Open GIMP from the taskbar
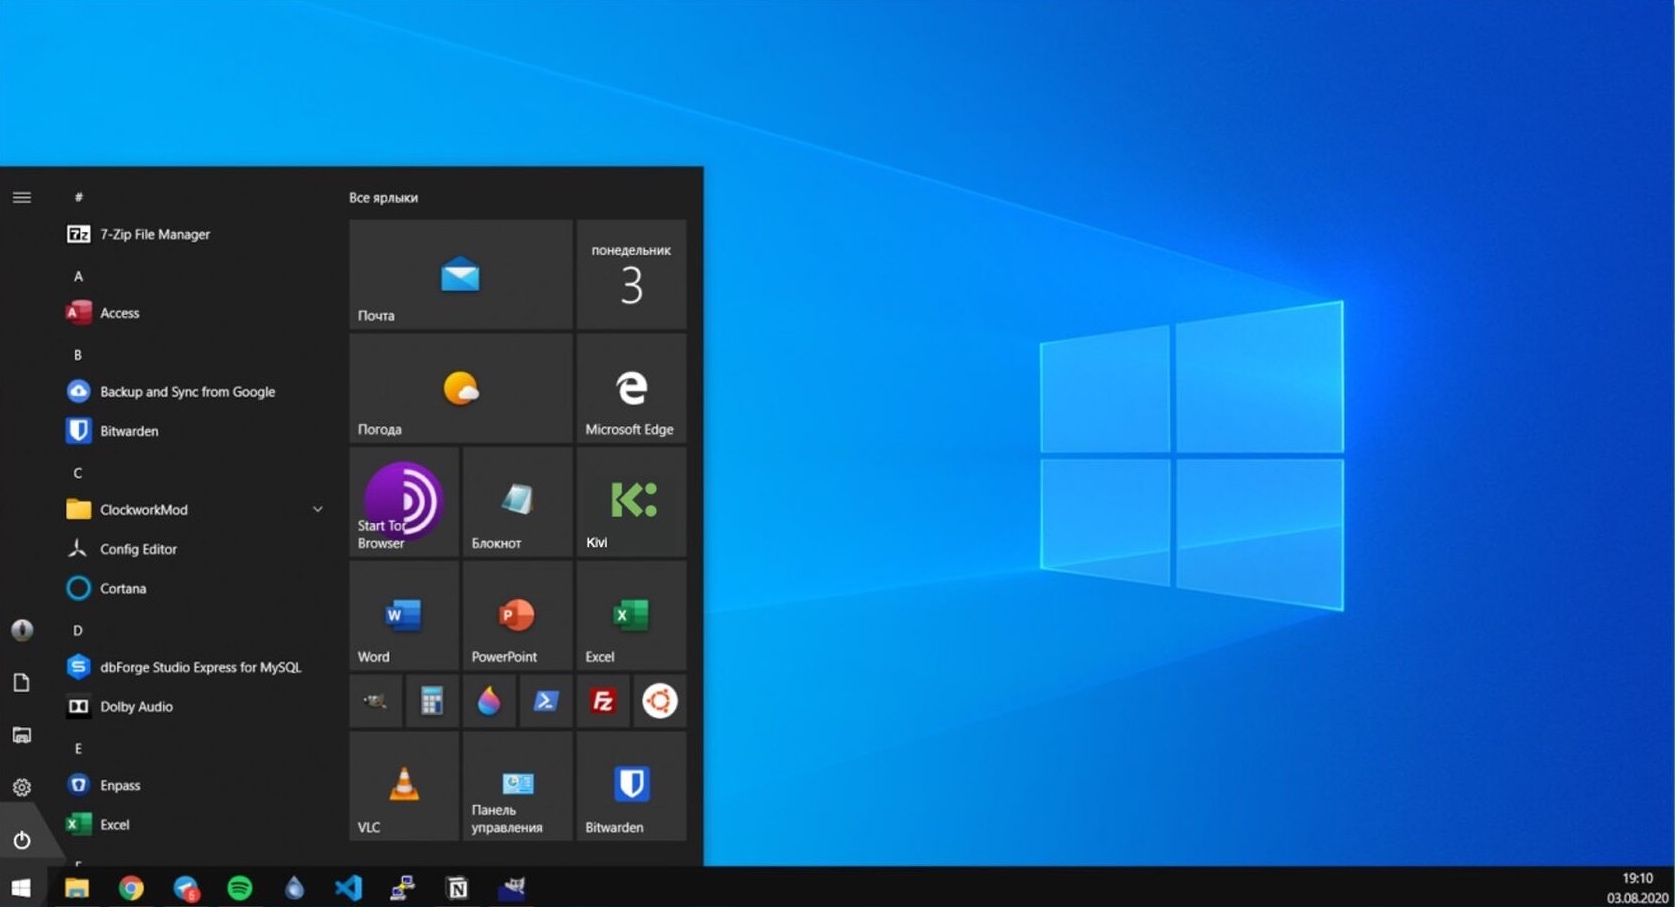This screenshot has width=1675, height=907. click(x=512, y=888)
